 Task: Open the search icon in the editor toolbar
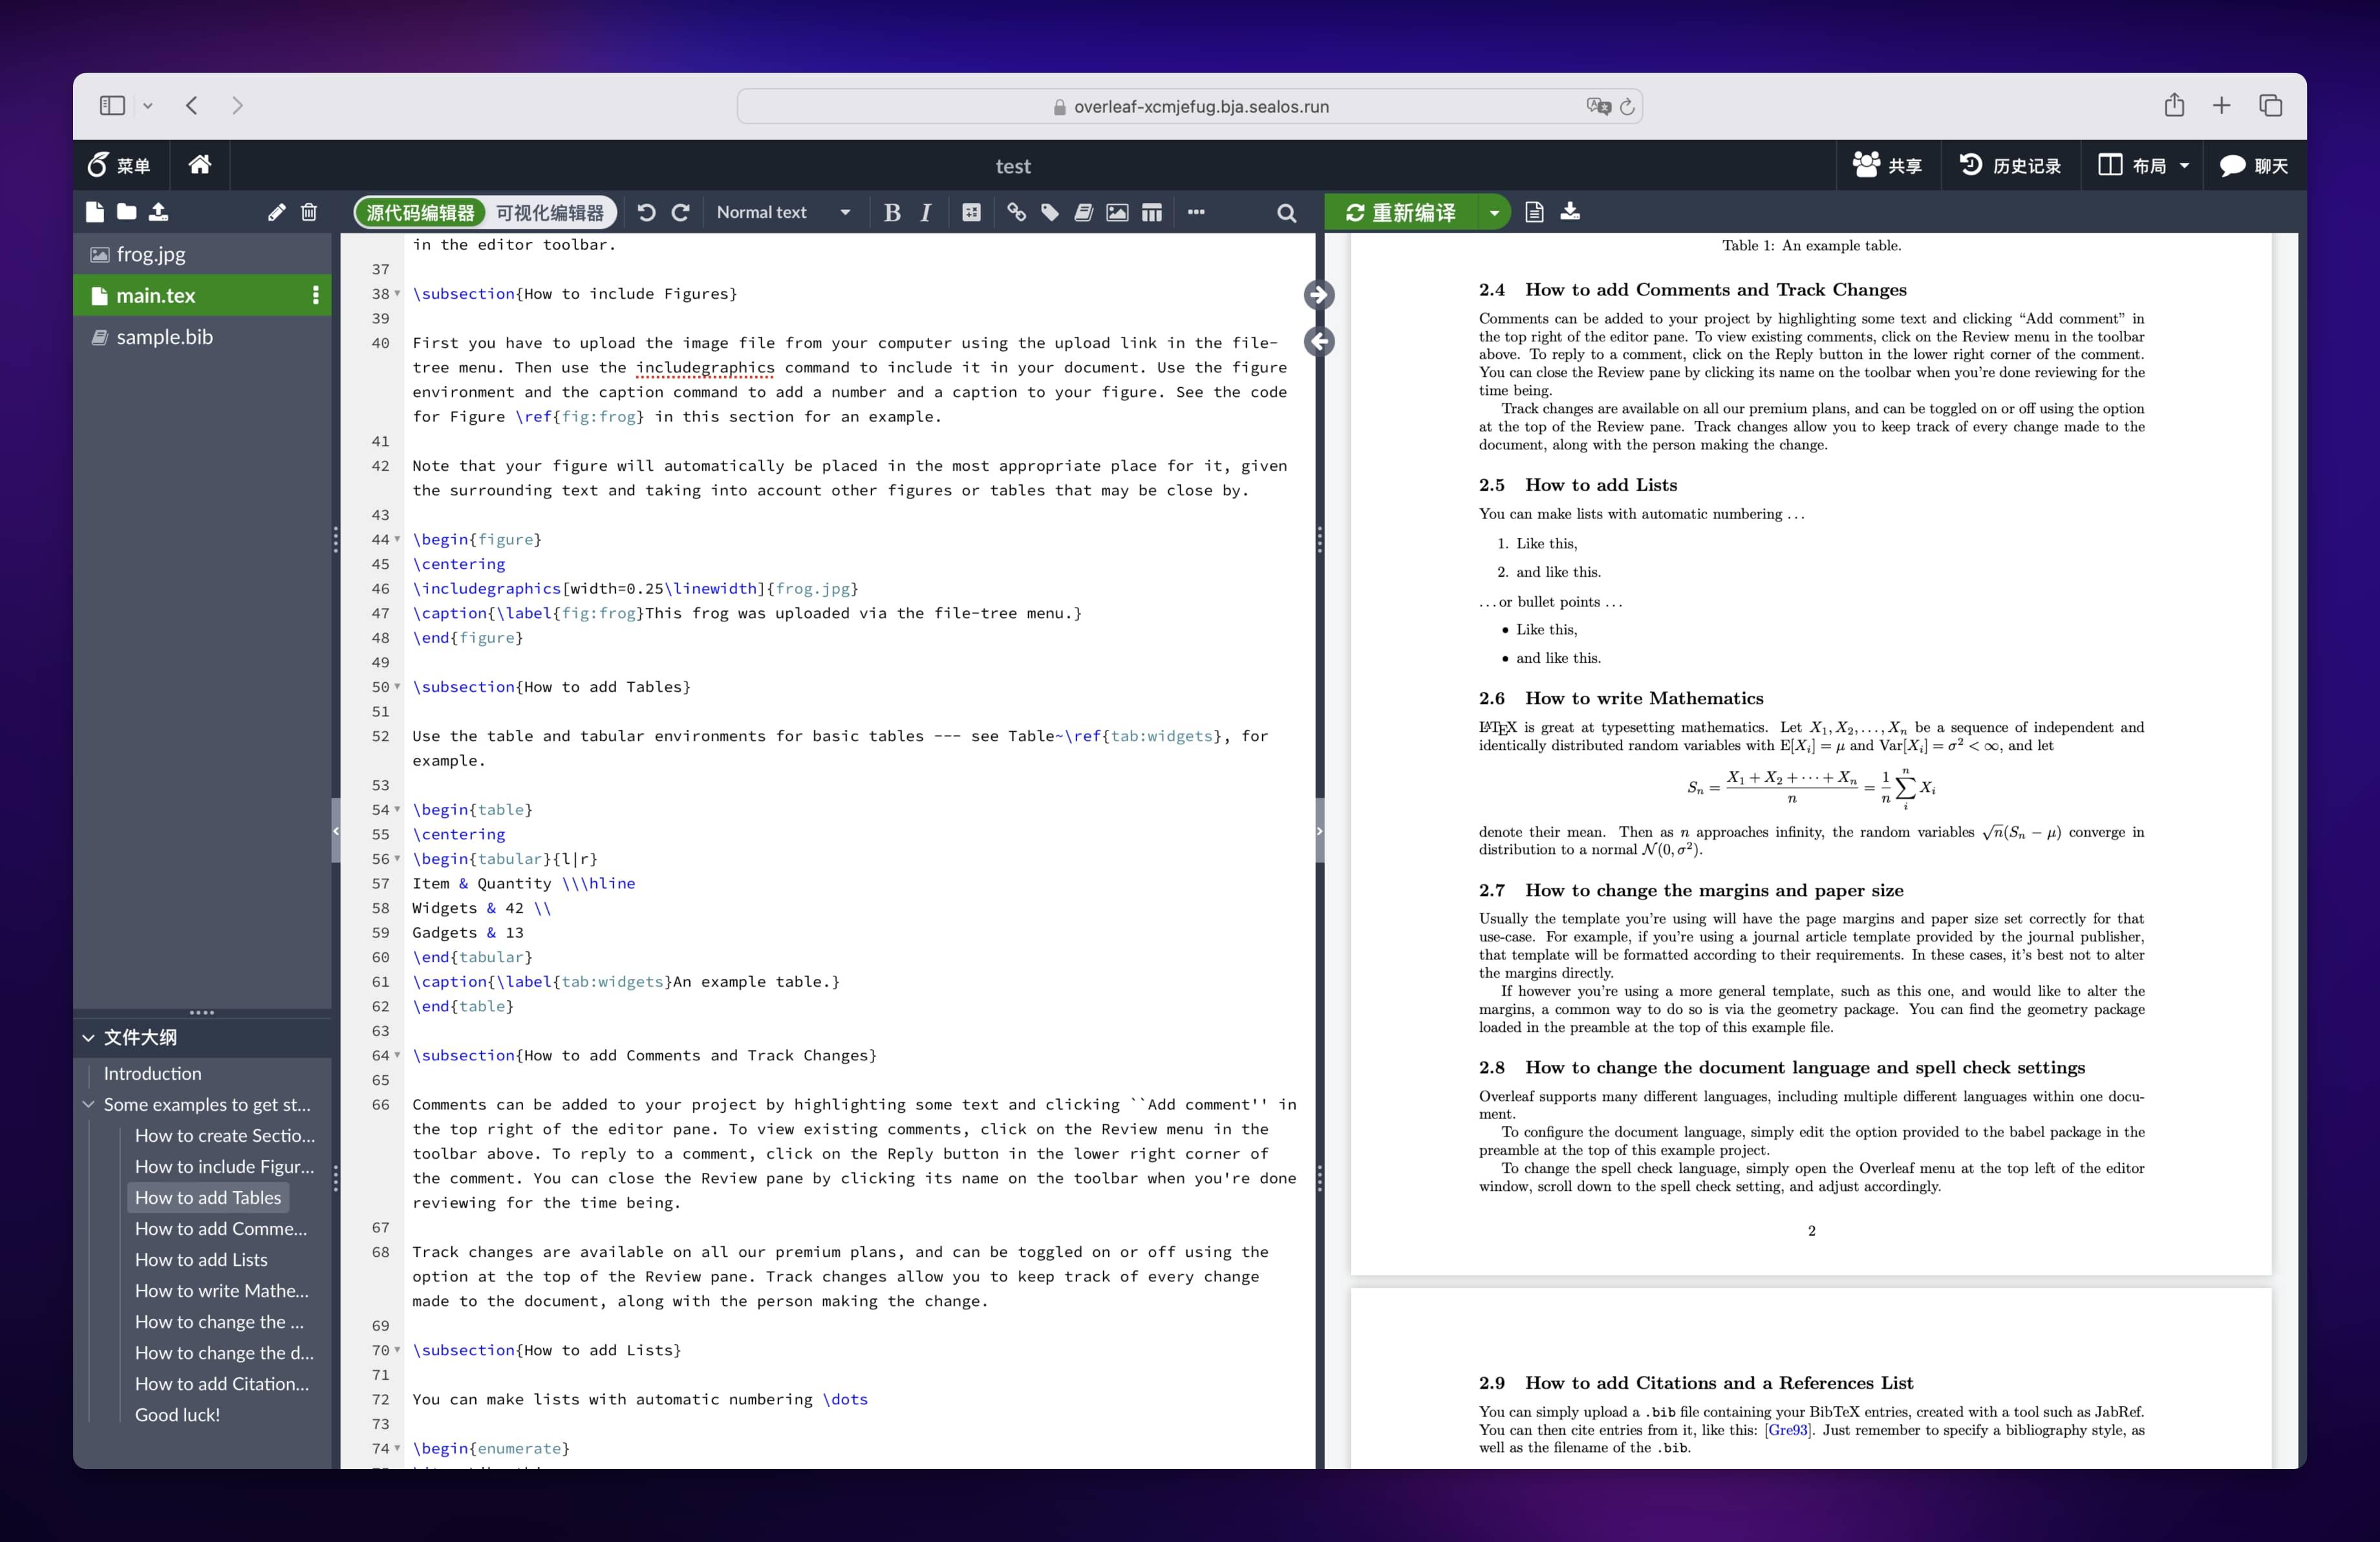(x=1286, y=212)
